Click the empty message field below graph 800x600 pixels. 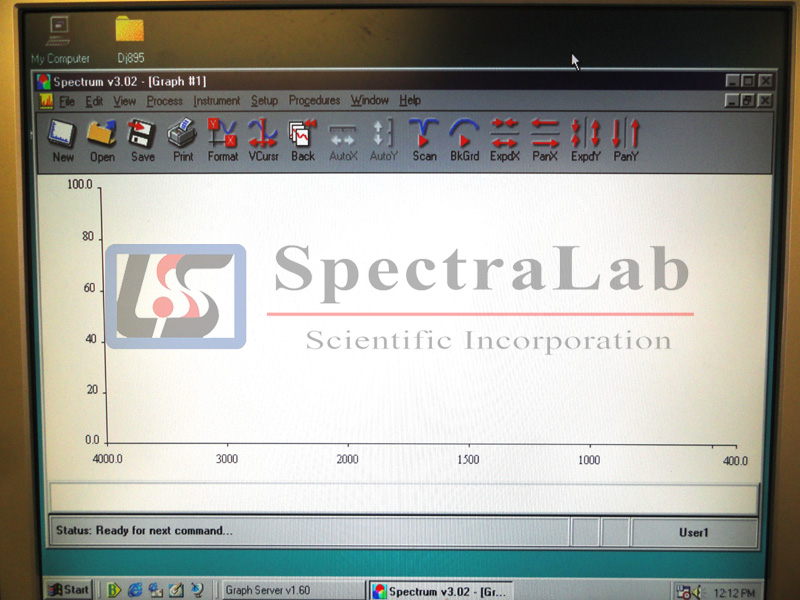(403, 497)
